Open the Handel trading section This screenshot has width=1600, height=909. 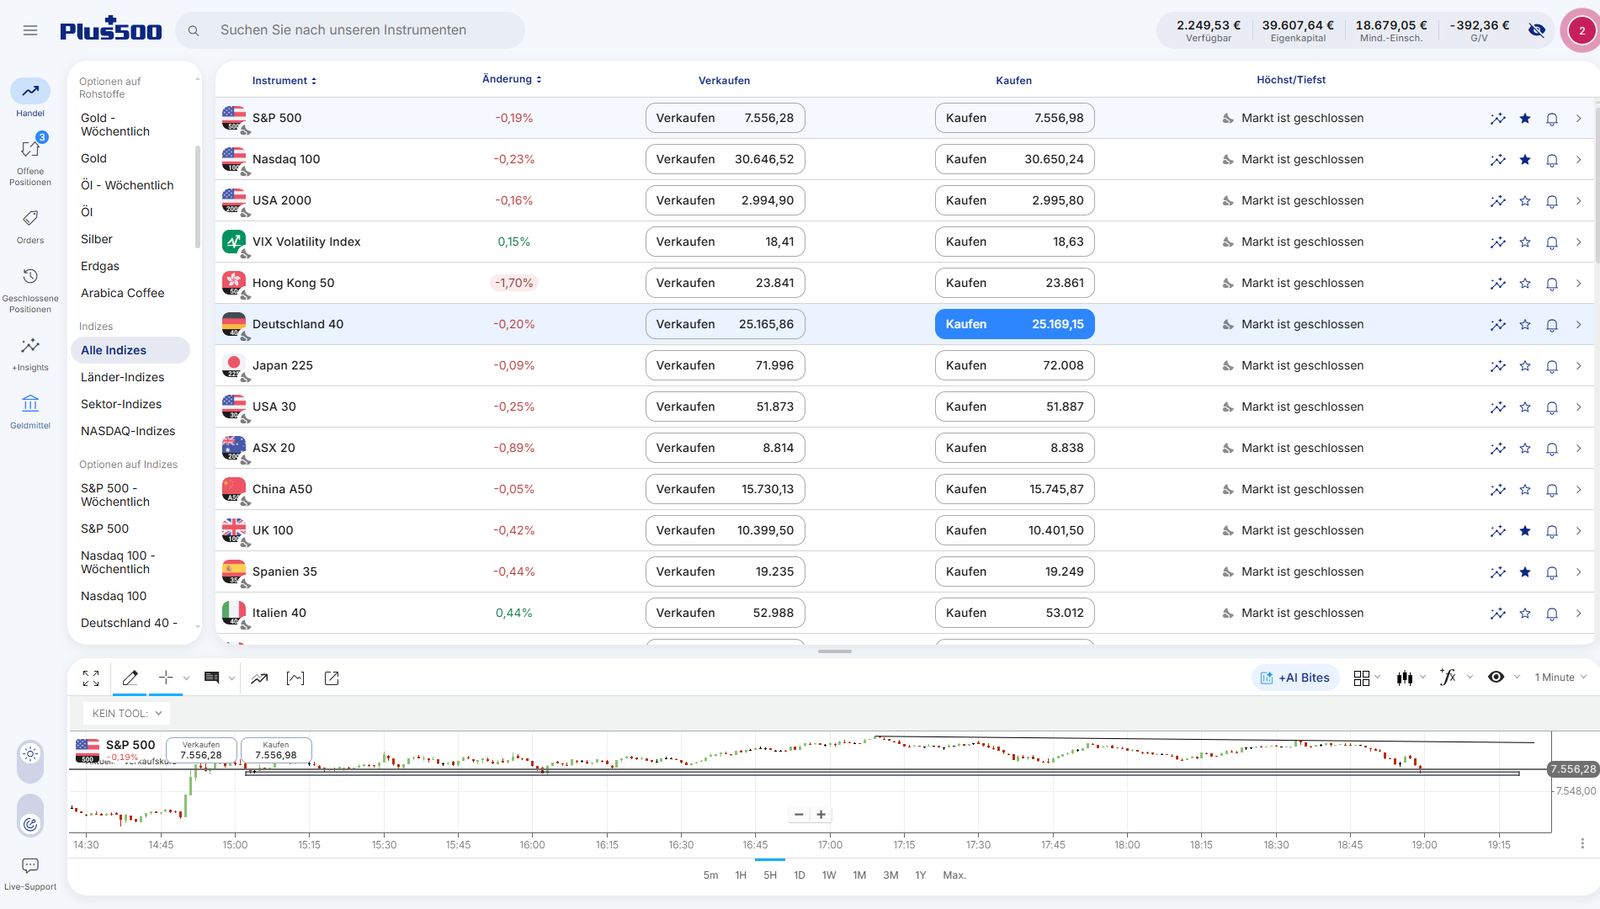30,98
